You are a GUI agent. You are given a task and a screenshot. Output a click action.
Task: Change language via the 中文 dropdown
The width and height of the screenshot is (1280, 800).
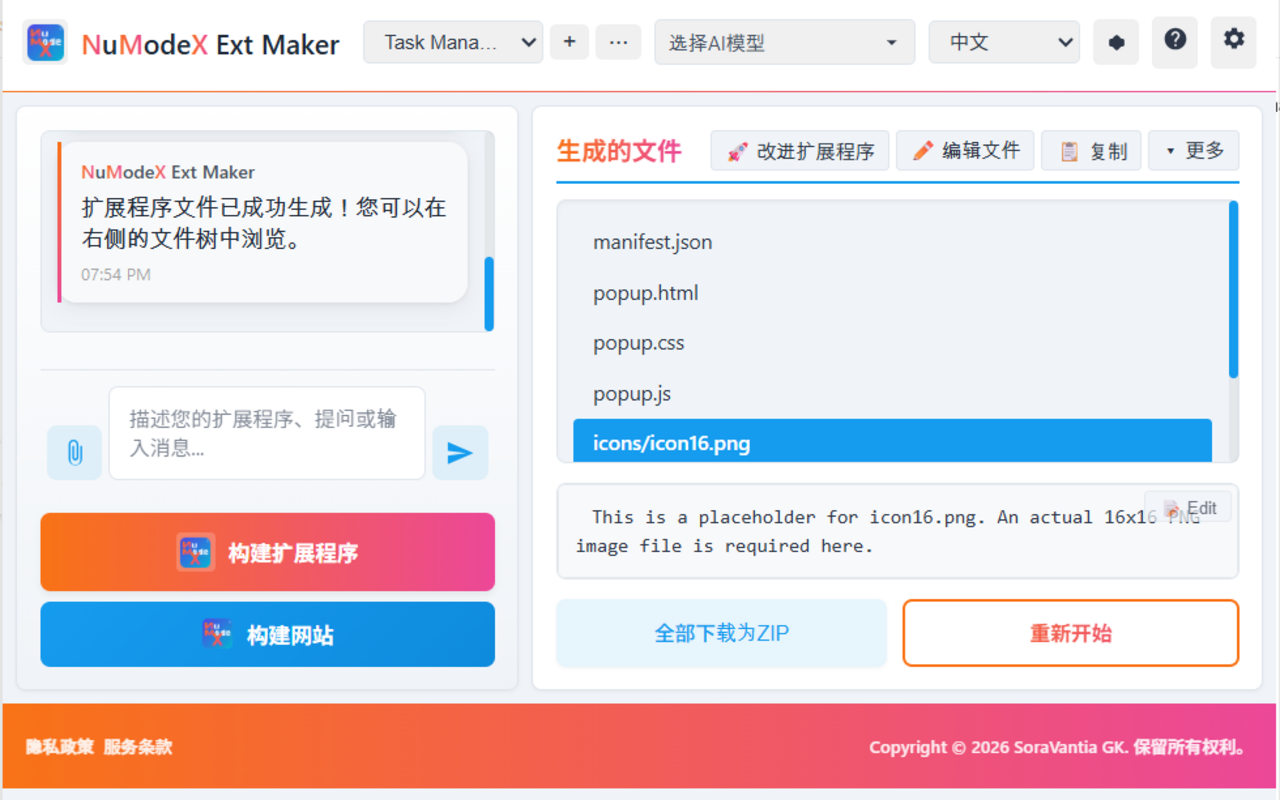(1003, 42)
